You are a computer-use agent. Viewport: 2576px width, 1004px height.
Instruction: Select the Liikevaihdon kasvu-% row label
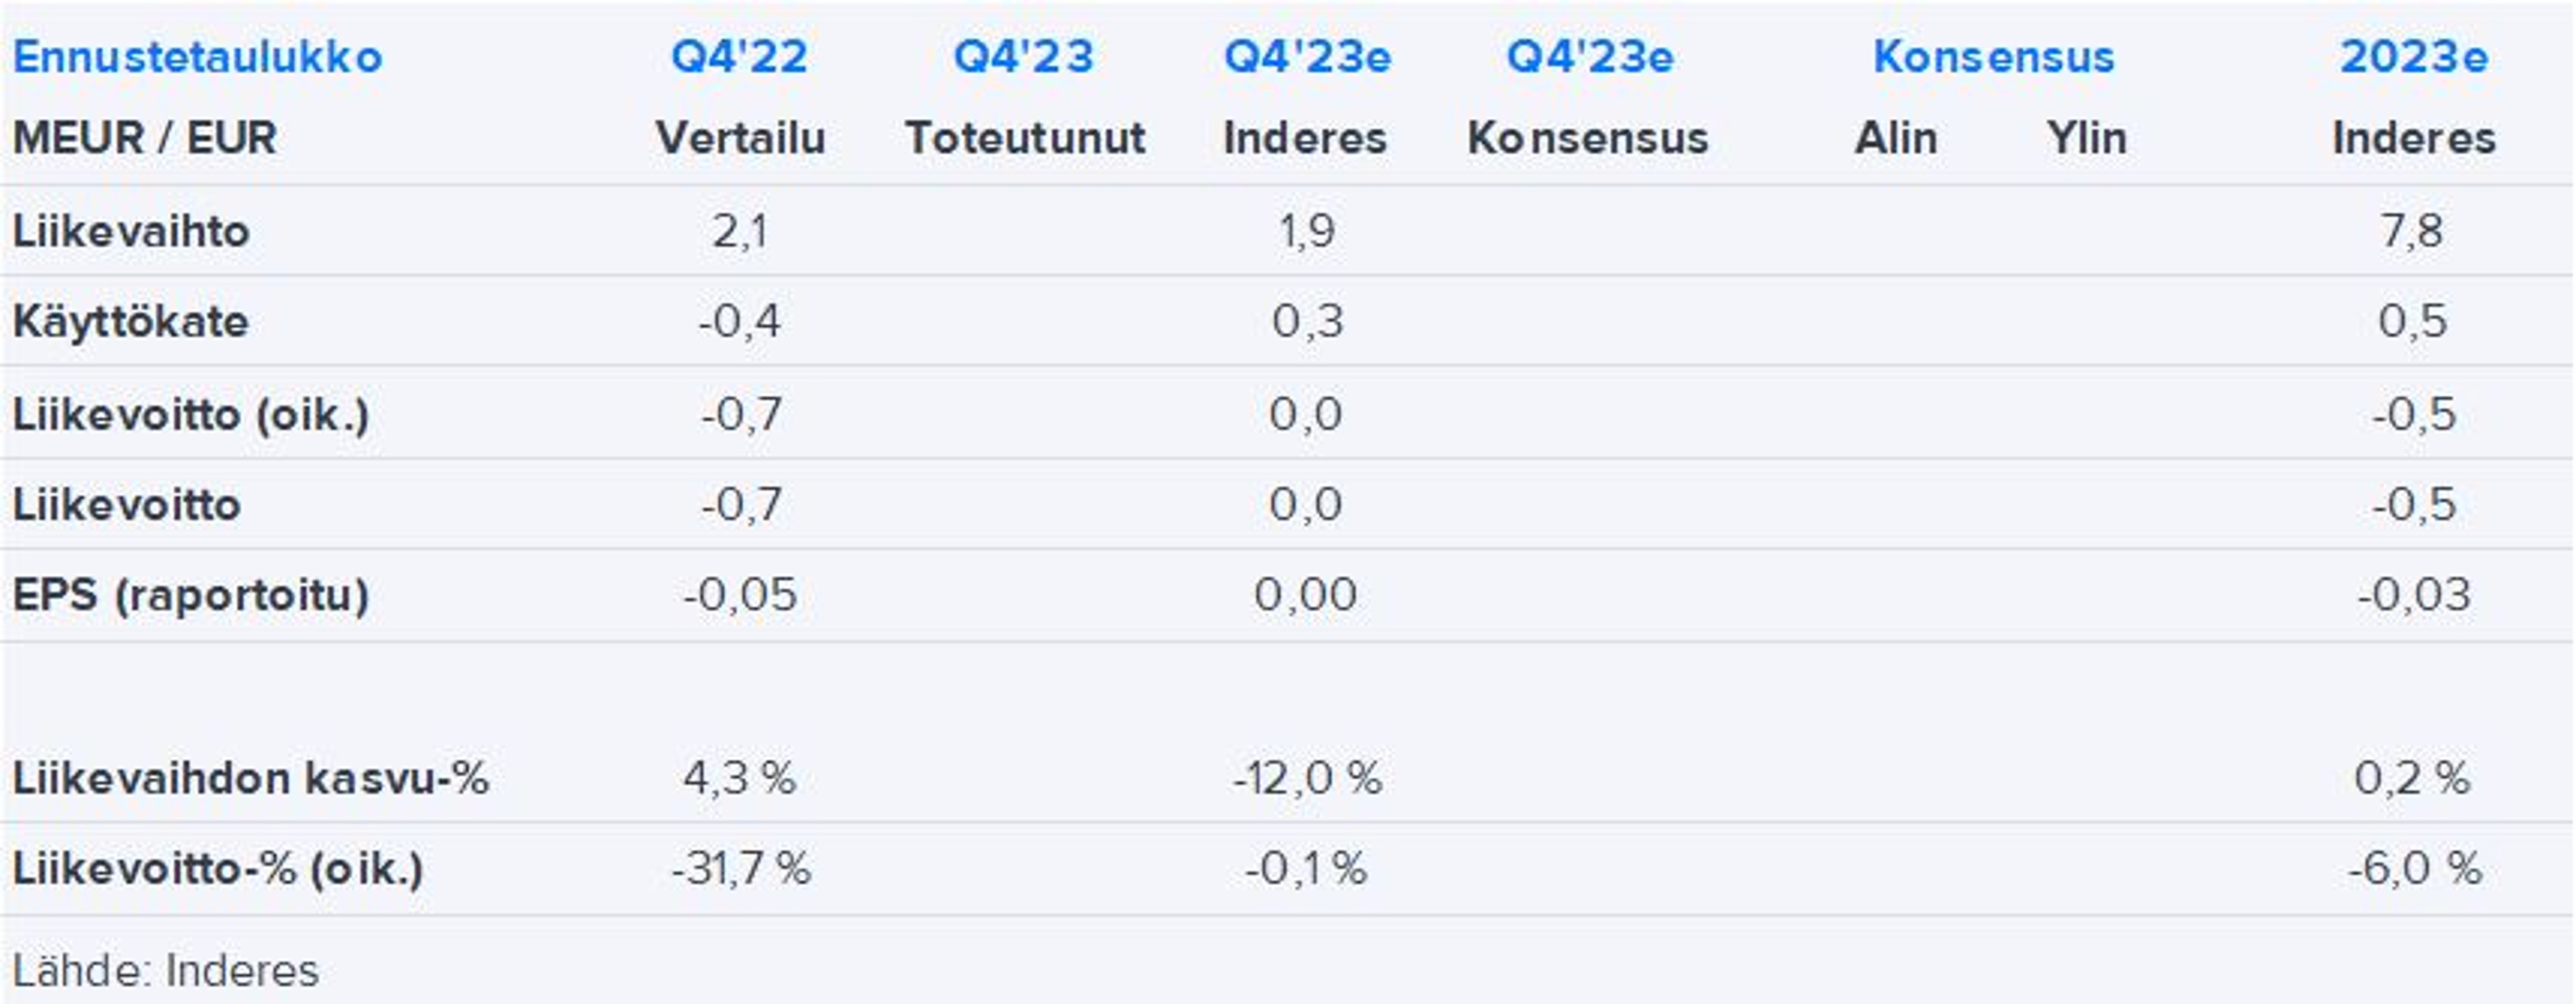pyautogui.click(x=250, y=778)
